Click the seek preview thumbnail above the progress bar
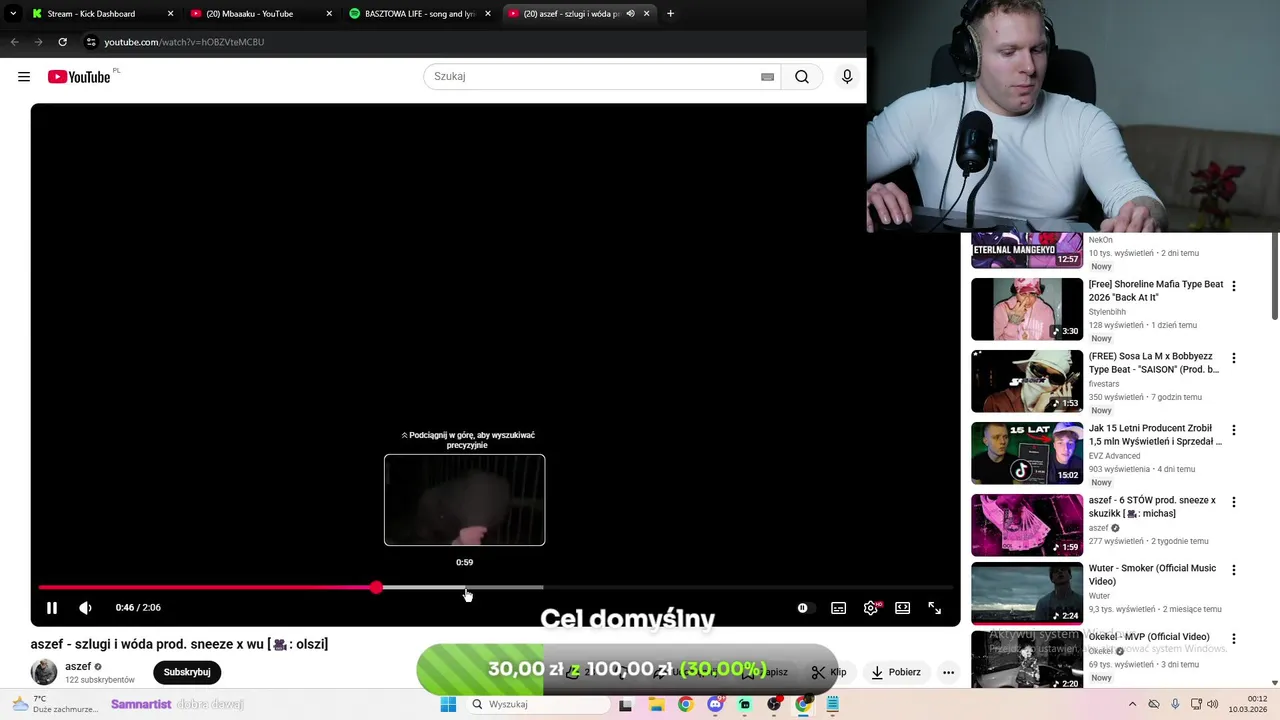 (465, 500)
